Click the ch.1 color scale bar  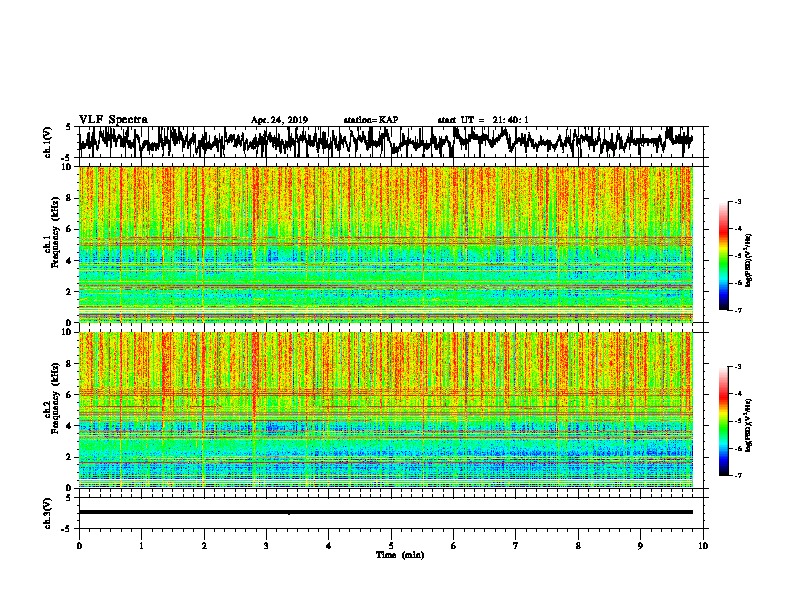click(x=723, y=256)
